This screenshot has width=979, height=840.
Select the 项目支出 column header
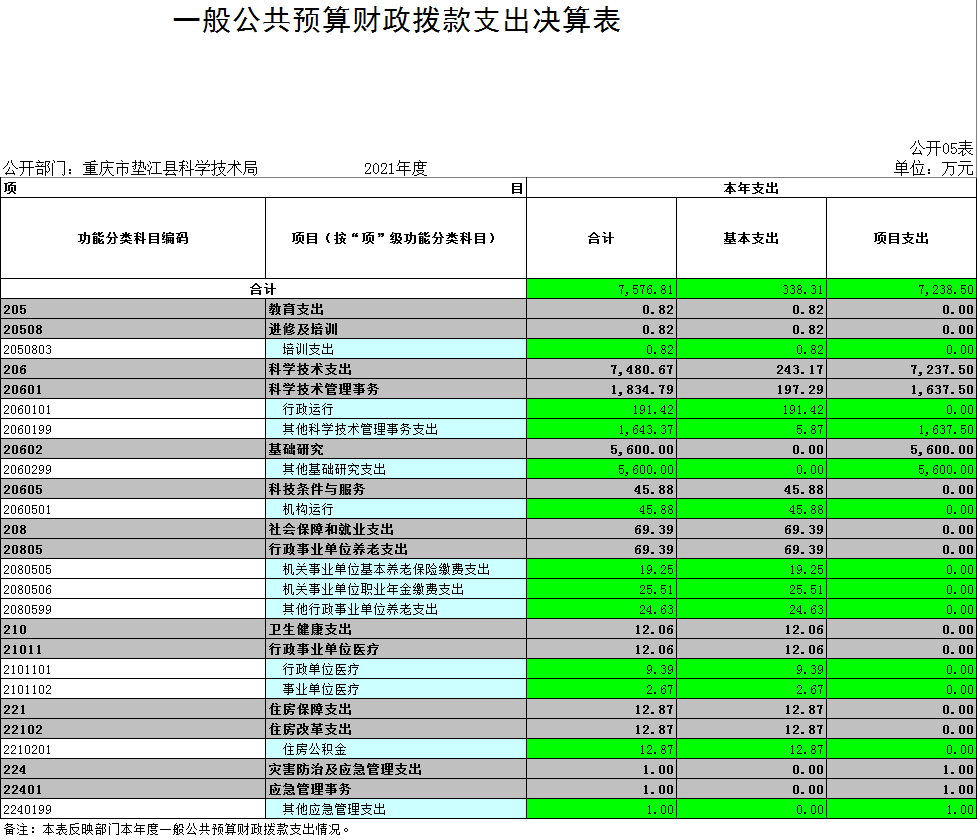click(901, 238)
